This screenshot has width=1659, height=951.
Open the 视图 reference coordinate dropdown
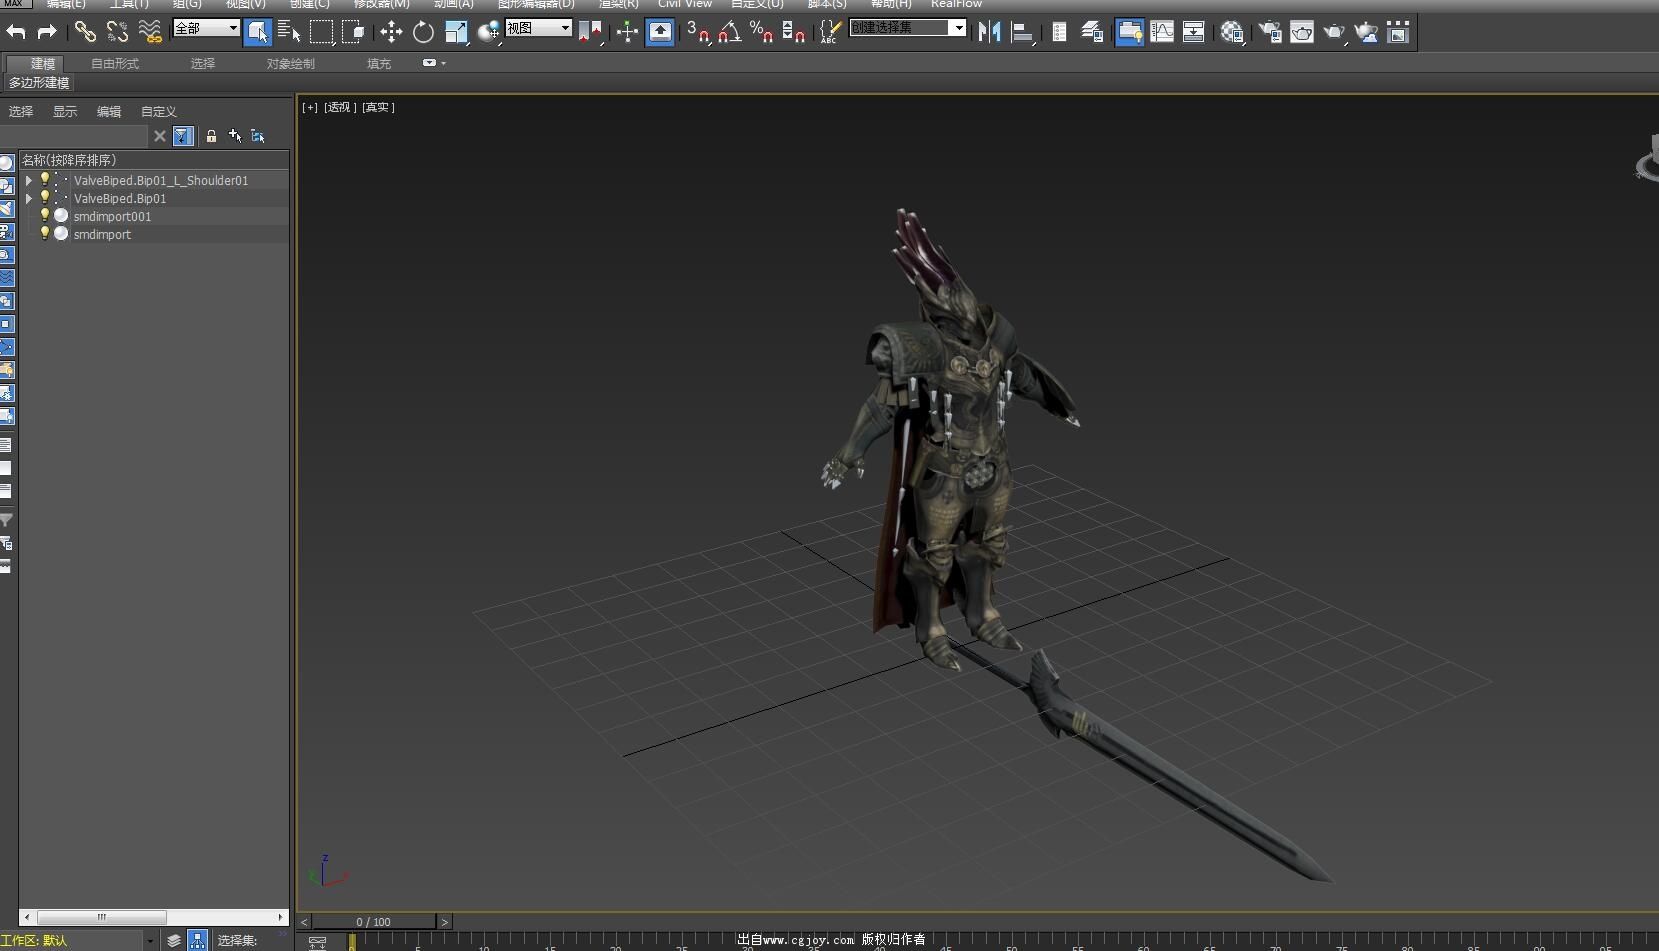pyautogui.click(x=538, y=28)
